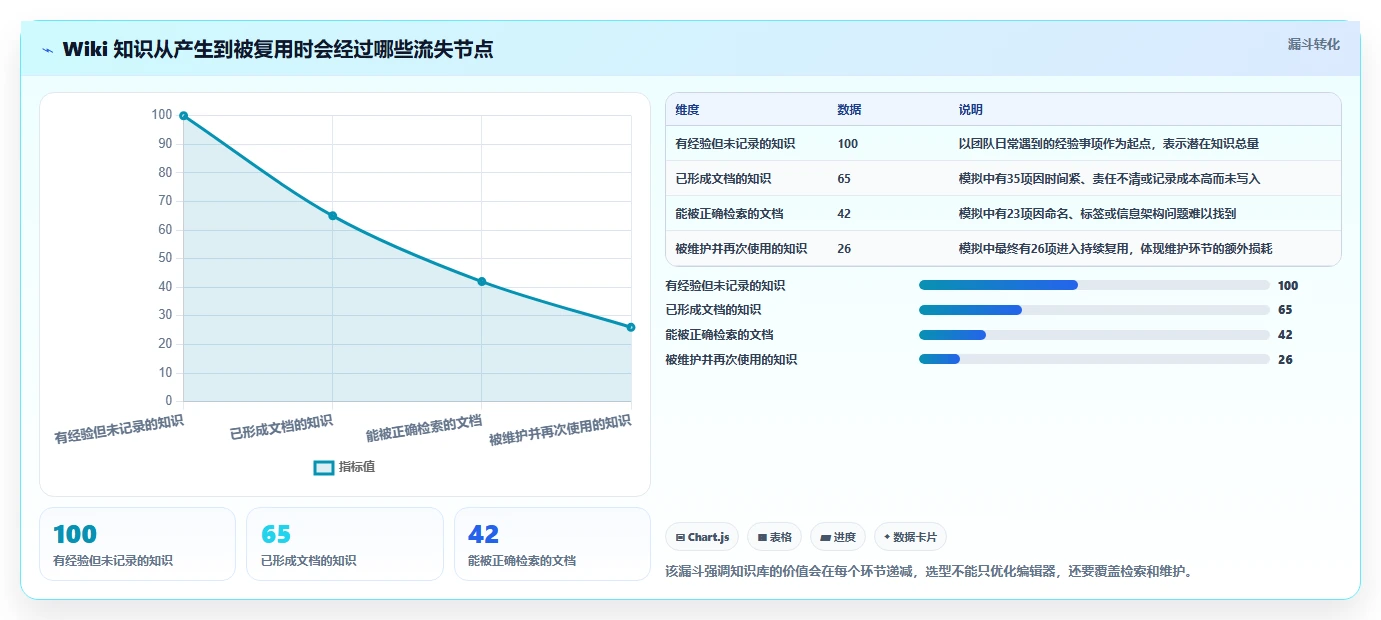Viewport: 1381px width, 620px height.
Task: Click the progress bar for 被维护并再次使用的知识
Action: coord(1094,359)
